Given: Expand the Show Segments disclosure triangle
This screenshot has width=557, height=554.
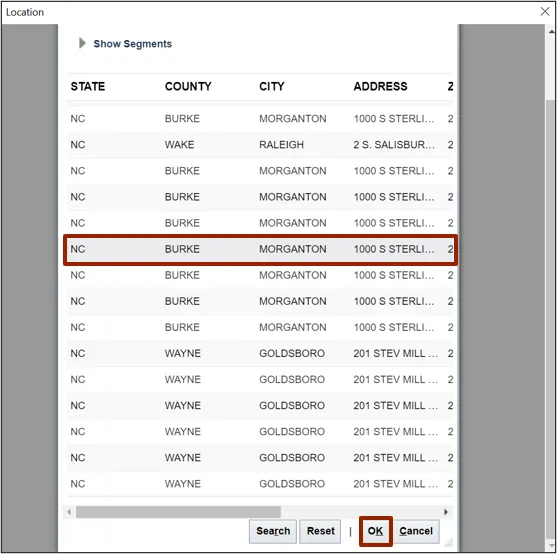Looking at the screenshot, I should [x=82, y=43].
